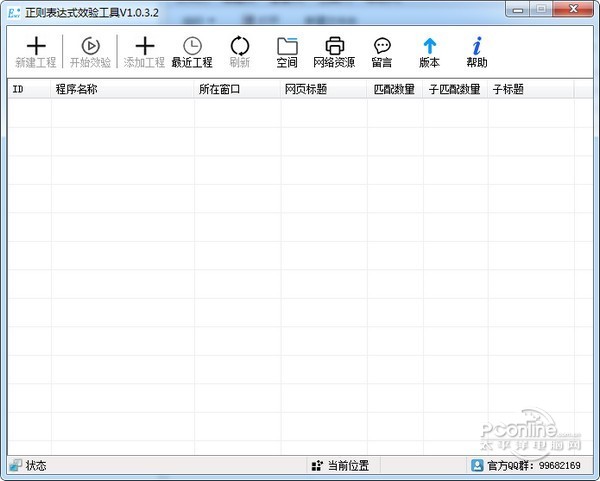600x481 pixels.
Task: Click the 添加工程 plus icon
Action: [145, 46]
